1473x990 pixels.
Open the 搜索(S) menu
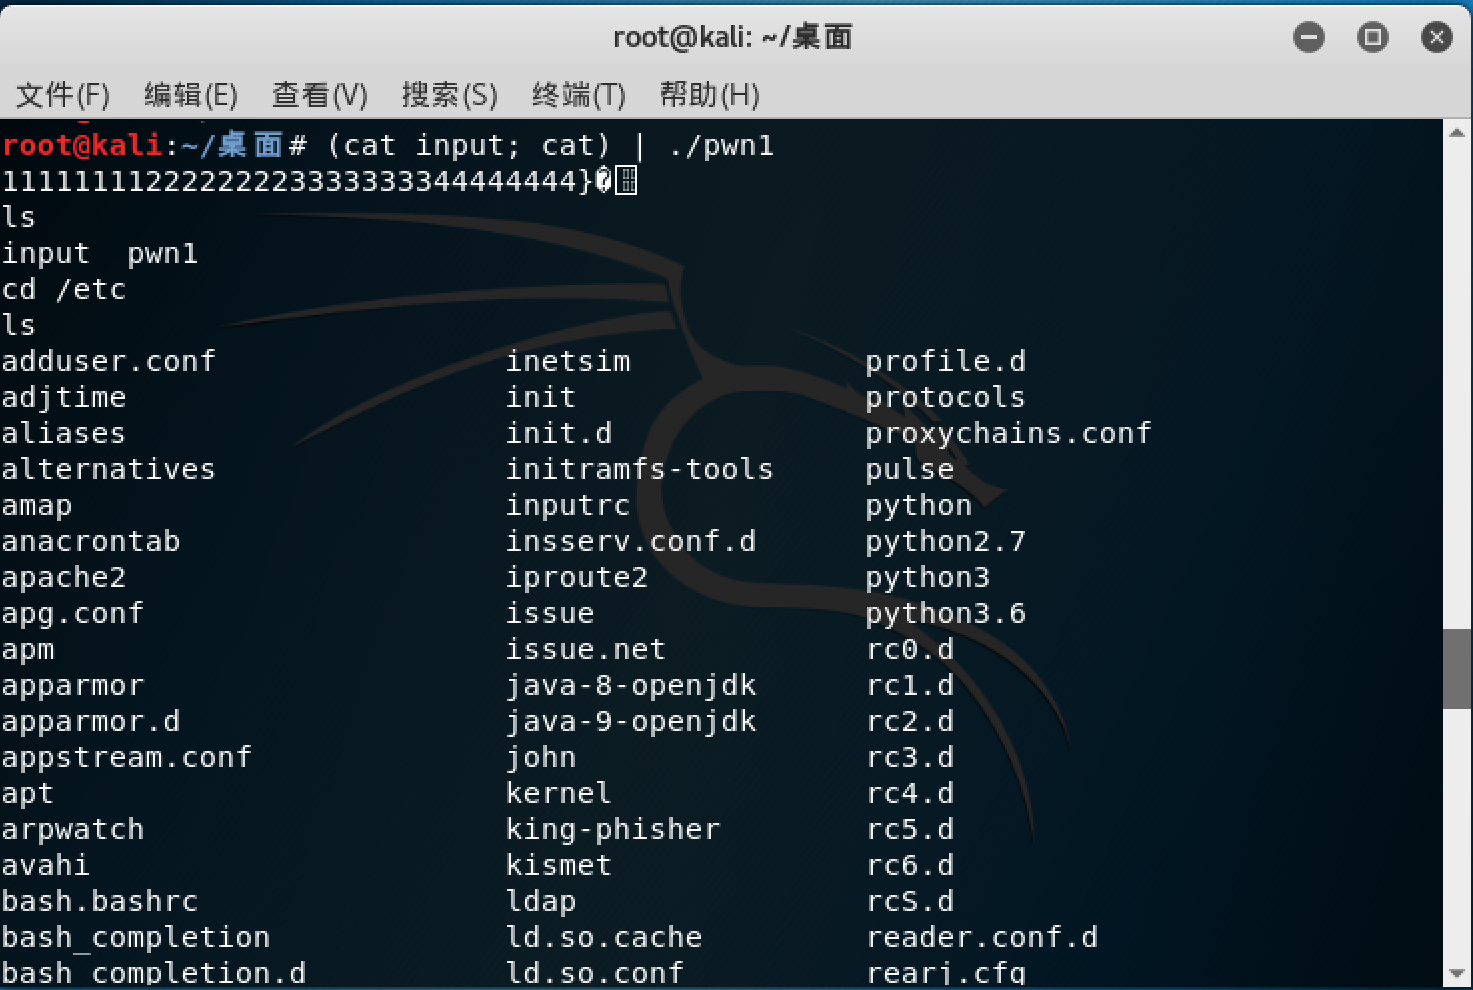click(449, 95)
